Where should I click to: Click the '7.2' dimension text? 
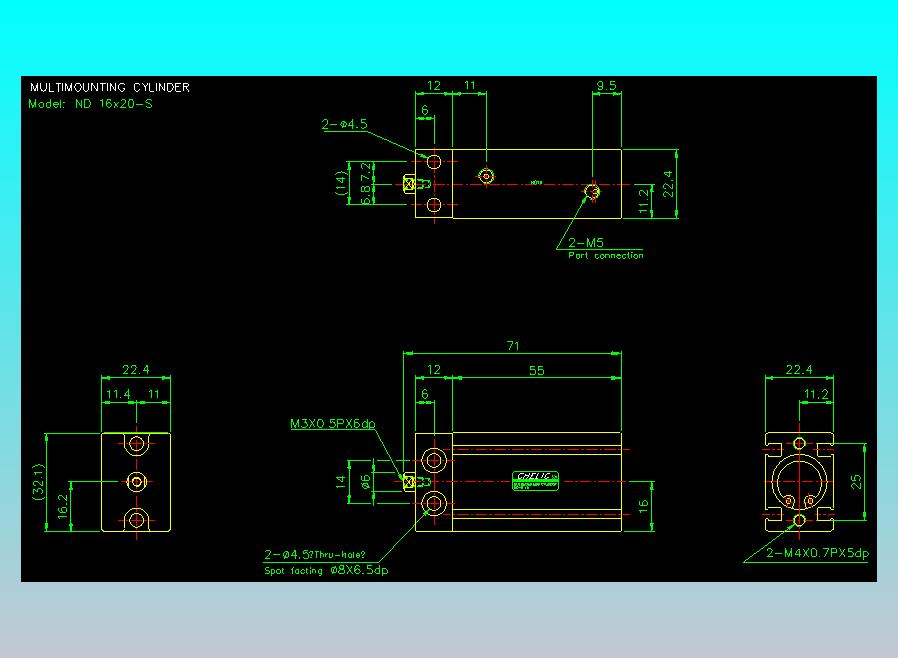click(x=365, y=172)
